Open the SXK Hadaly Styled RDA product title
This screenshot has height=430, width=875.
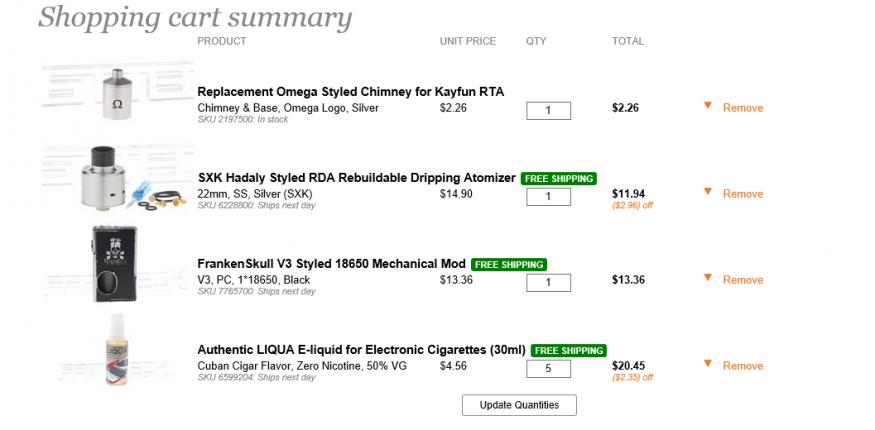[x=356, y=178]
